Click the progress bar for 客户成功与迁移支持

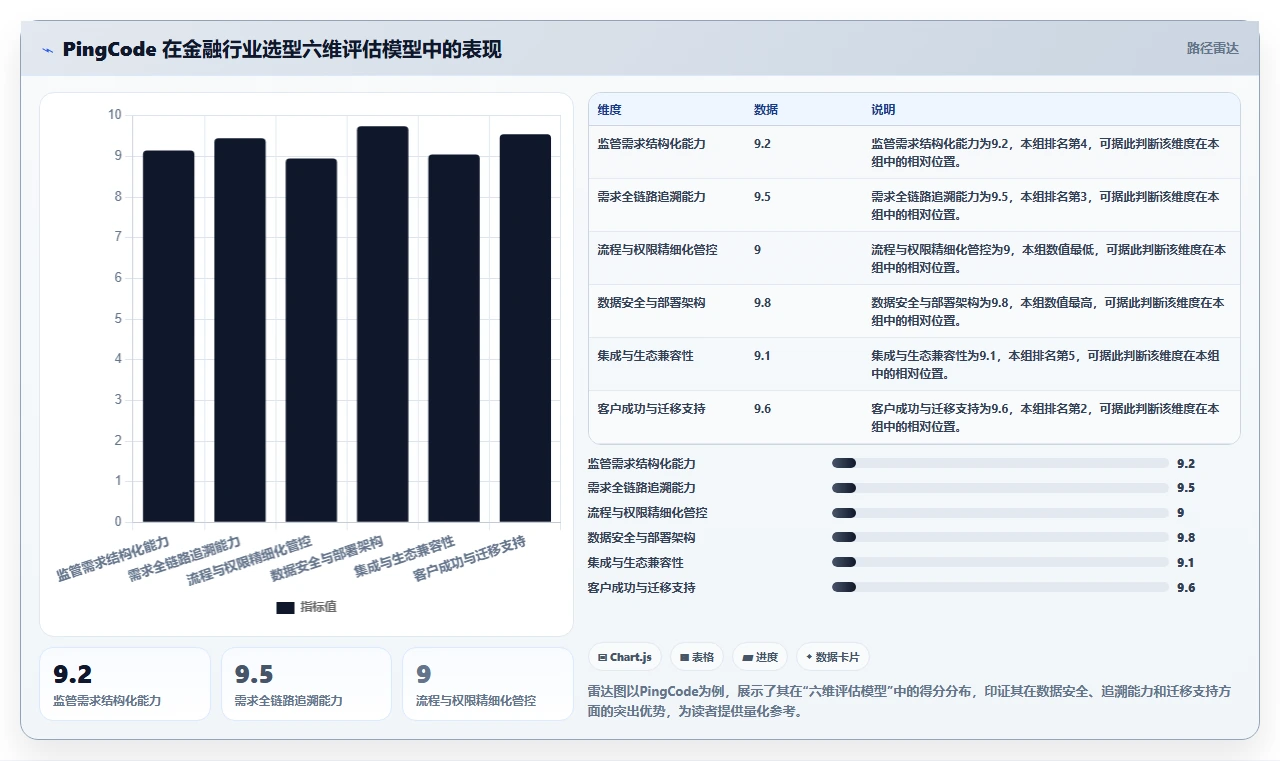(x=1000, y=588)
